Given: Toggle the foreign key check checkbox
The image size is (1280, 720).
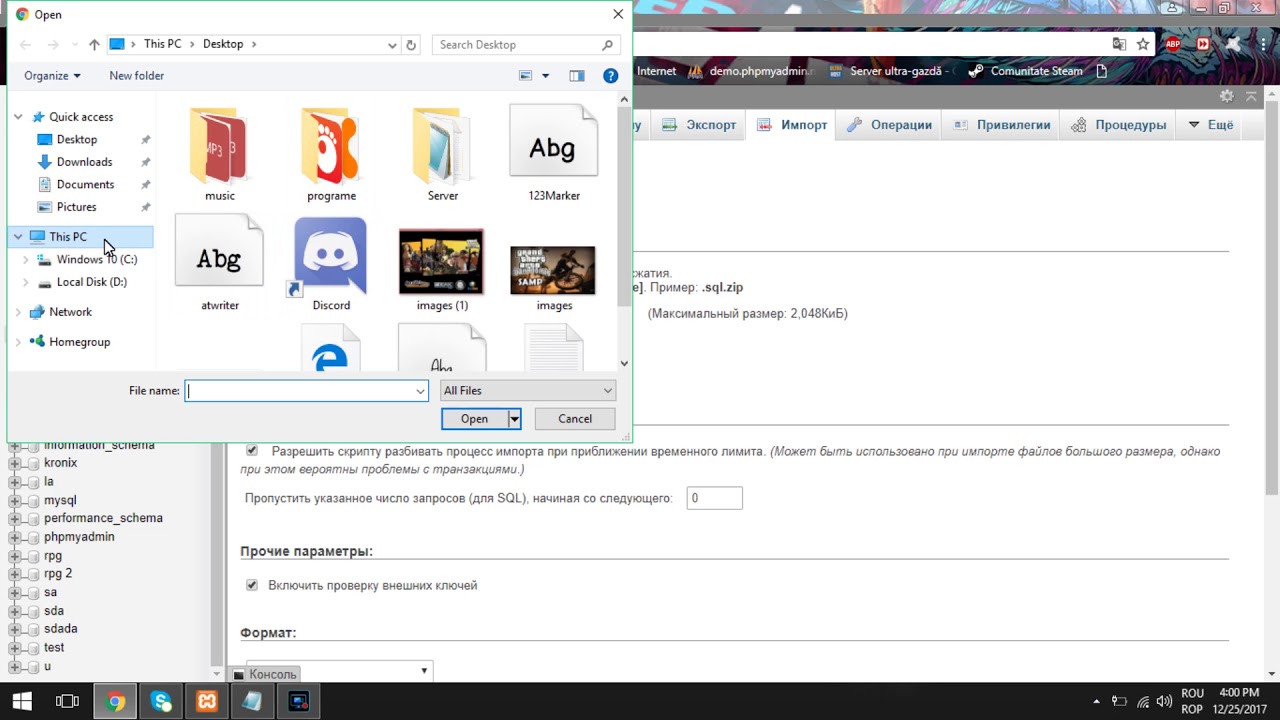Looking at the screenshot, I should (x=252, y=585).
